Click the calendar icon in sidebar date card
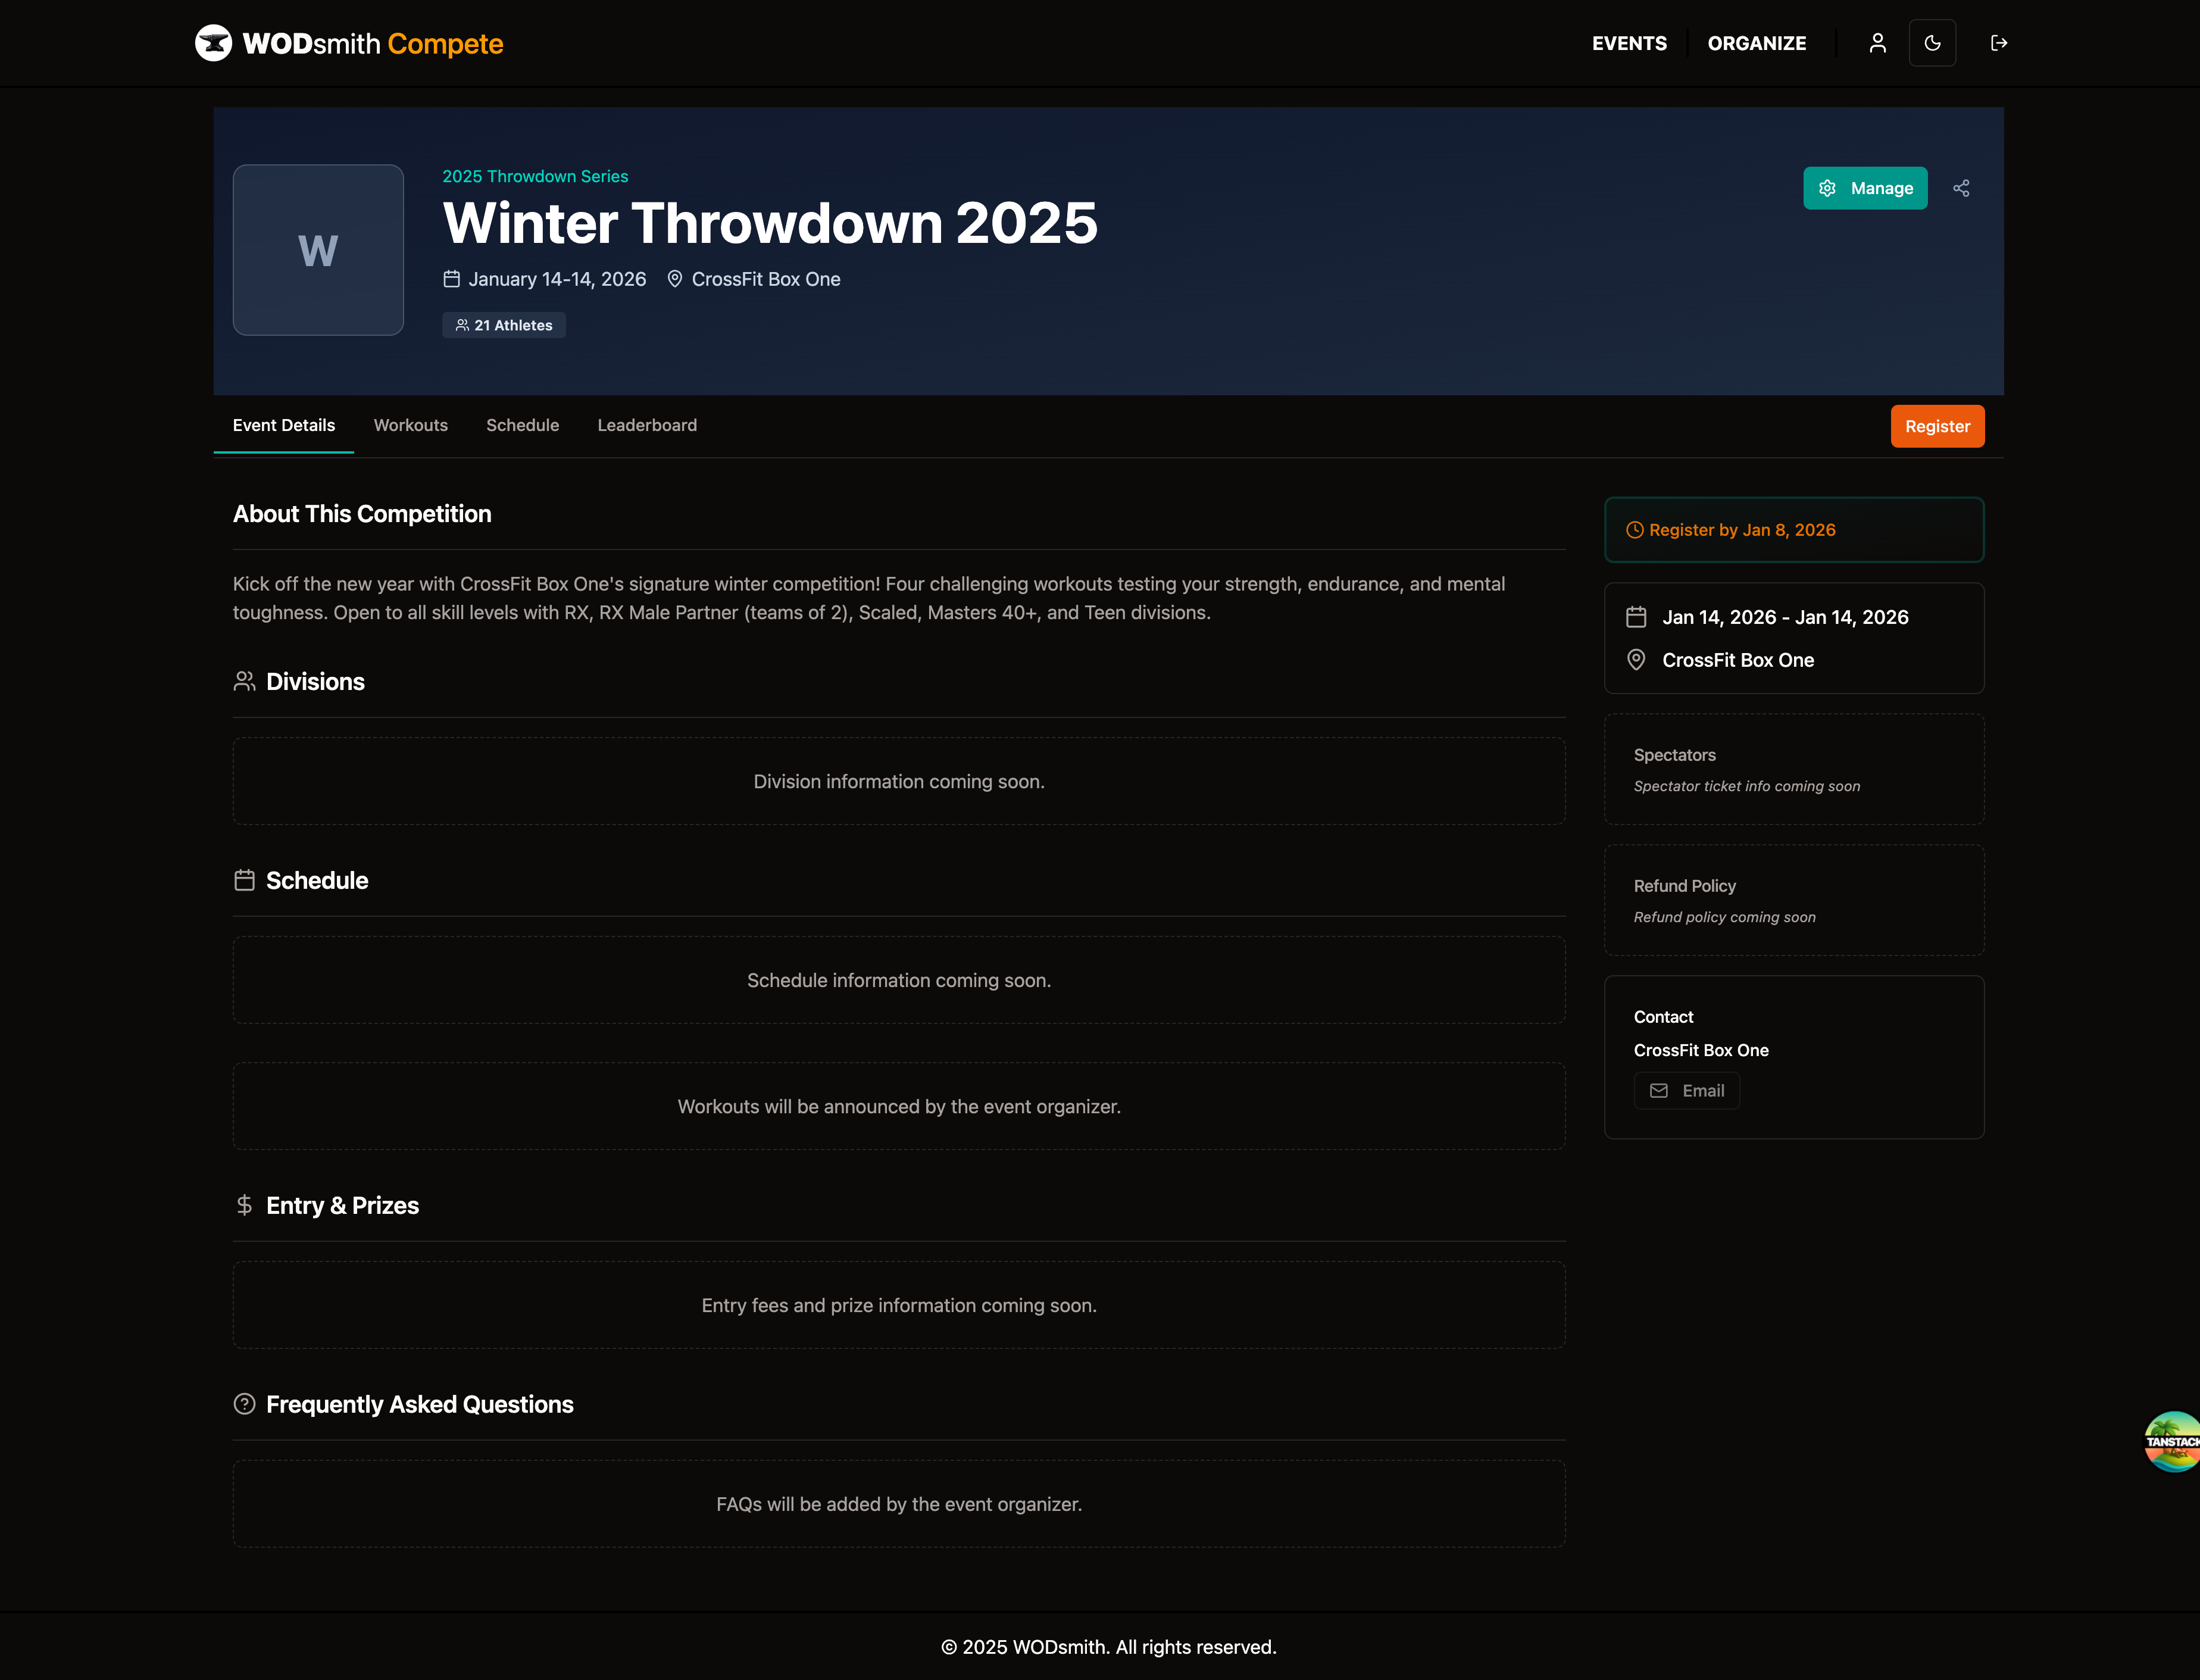Image resolution: width=2200 pixels, height=1680 pixels. 1636,617
